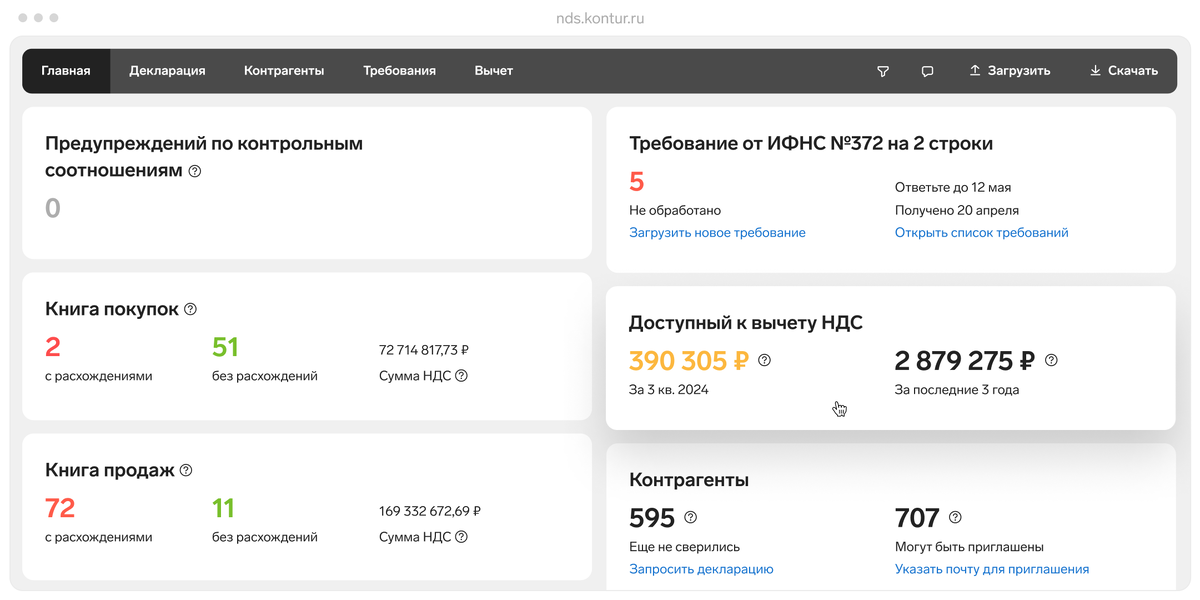Screen dimensions: 1200x600
Task: Click the filter funnel icon in navbar
Action: click(883, 71)
